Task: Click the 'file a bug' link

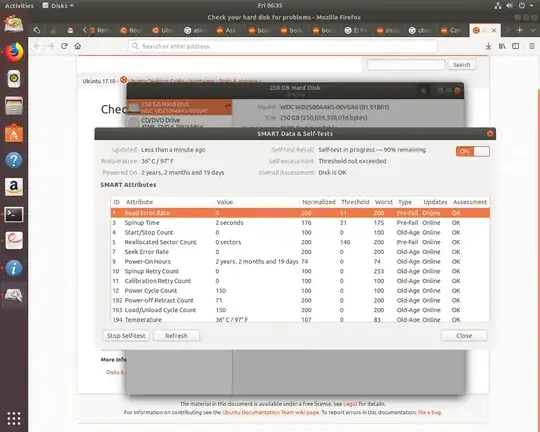Action: tap(429, 412)
